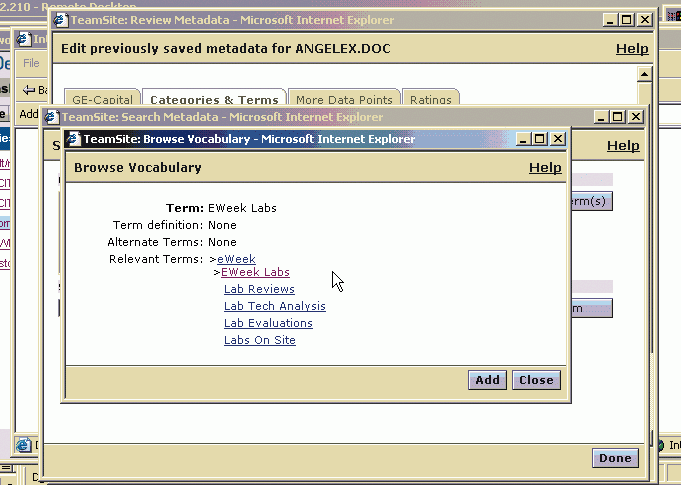
Task: Close Search Metadata window with X
Action: (636, 117)
